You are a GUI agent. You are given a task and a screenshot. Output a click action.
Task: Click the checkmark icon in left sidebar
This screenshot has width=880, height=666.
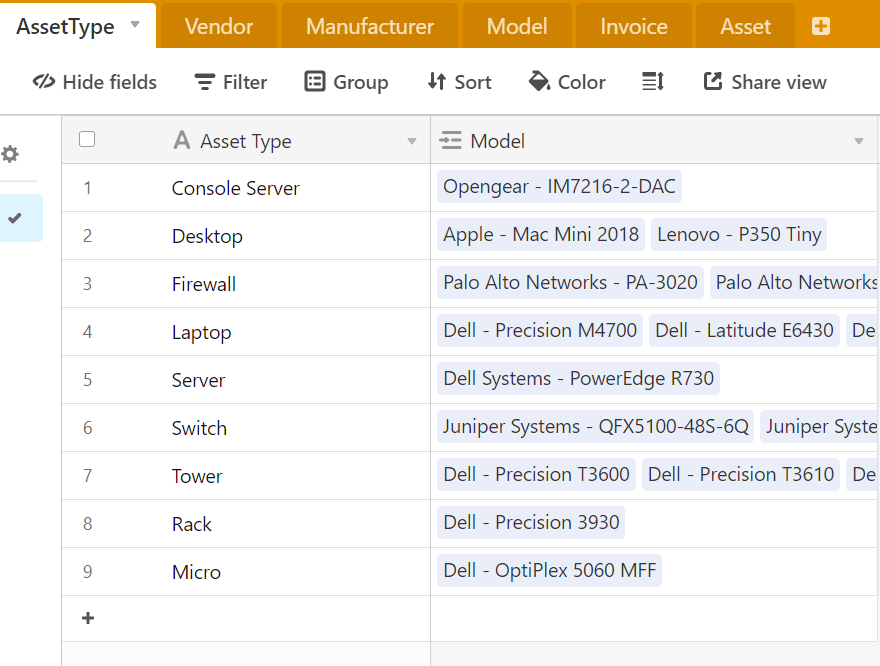(x=15, y=218)
